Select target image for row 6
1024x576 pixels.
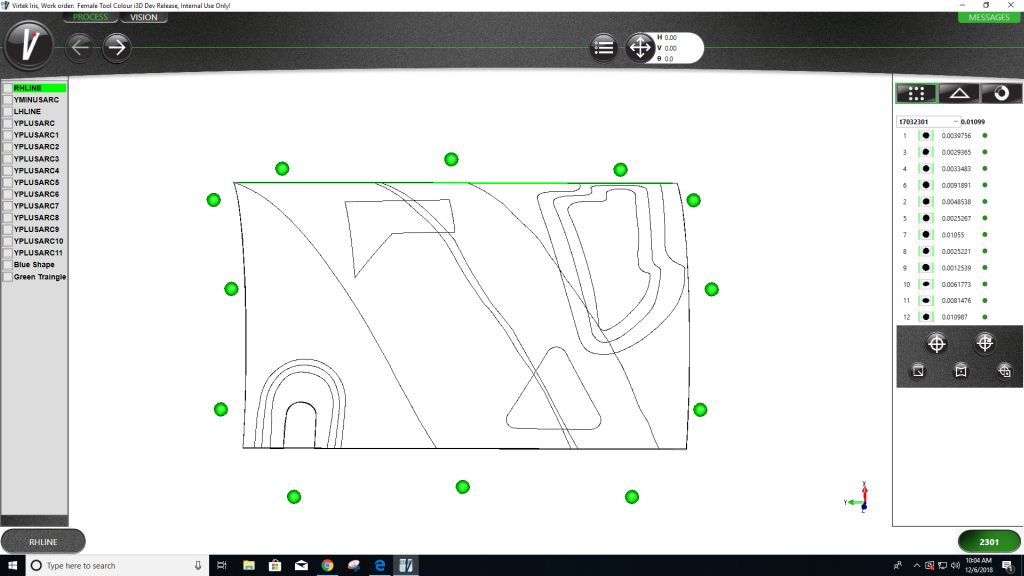click(x=925, y=185)
